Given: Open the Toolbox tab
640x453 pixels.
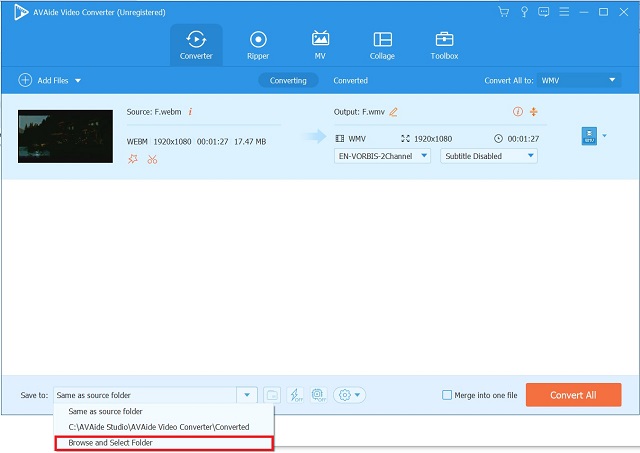Looking at the screenshot, I should point(444,45).
